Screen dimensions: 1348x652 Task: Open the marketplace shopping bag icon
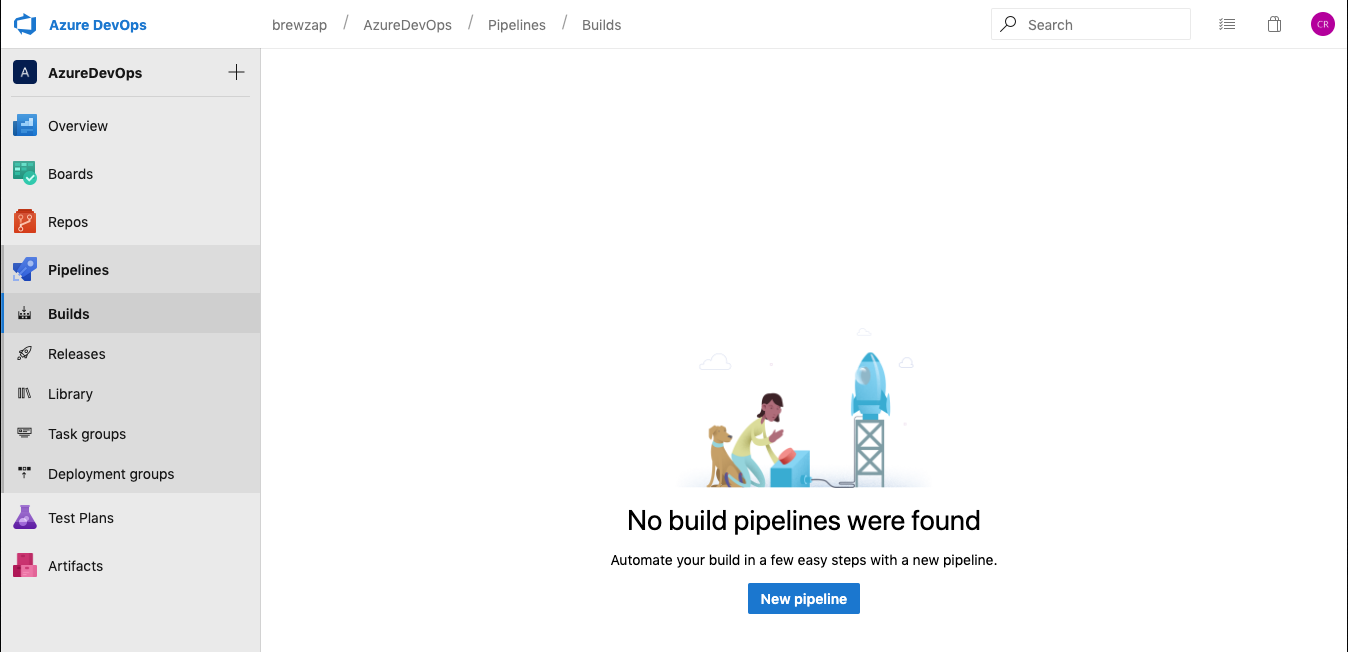1274,25
